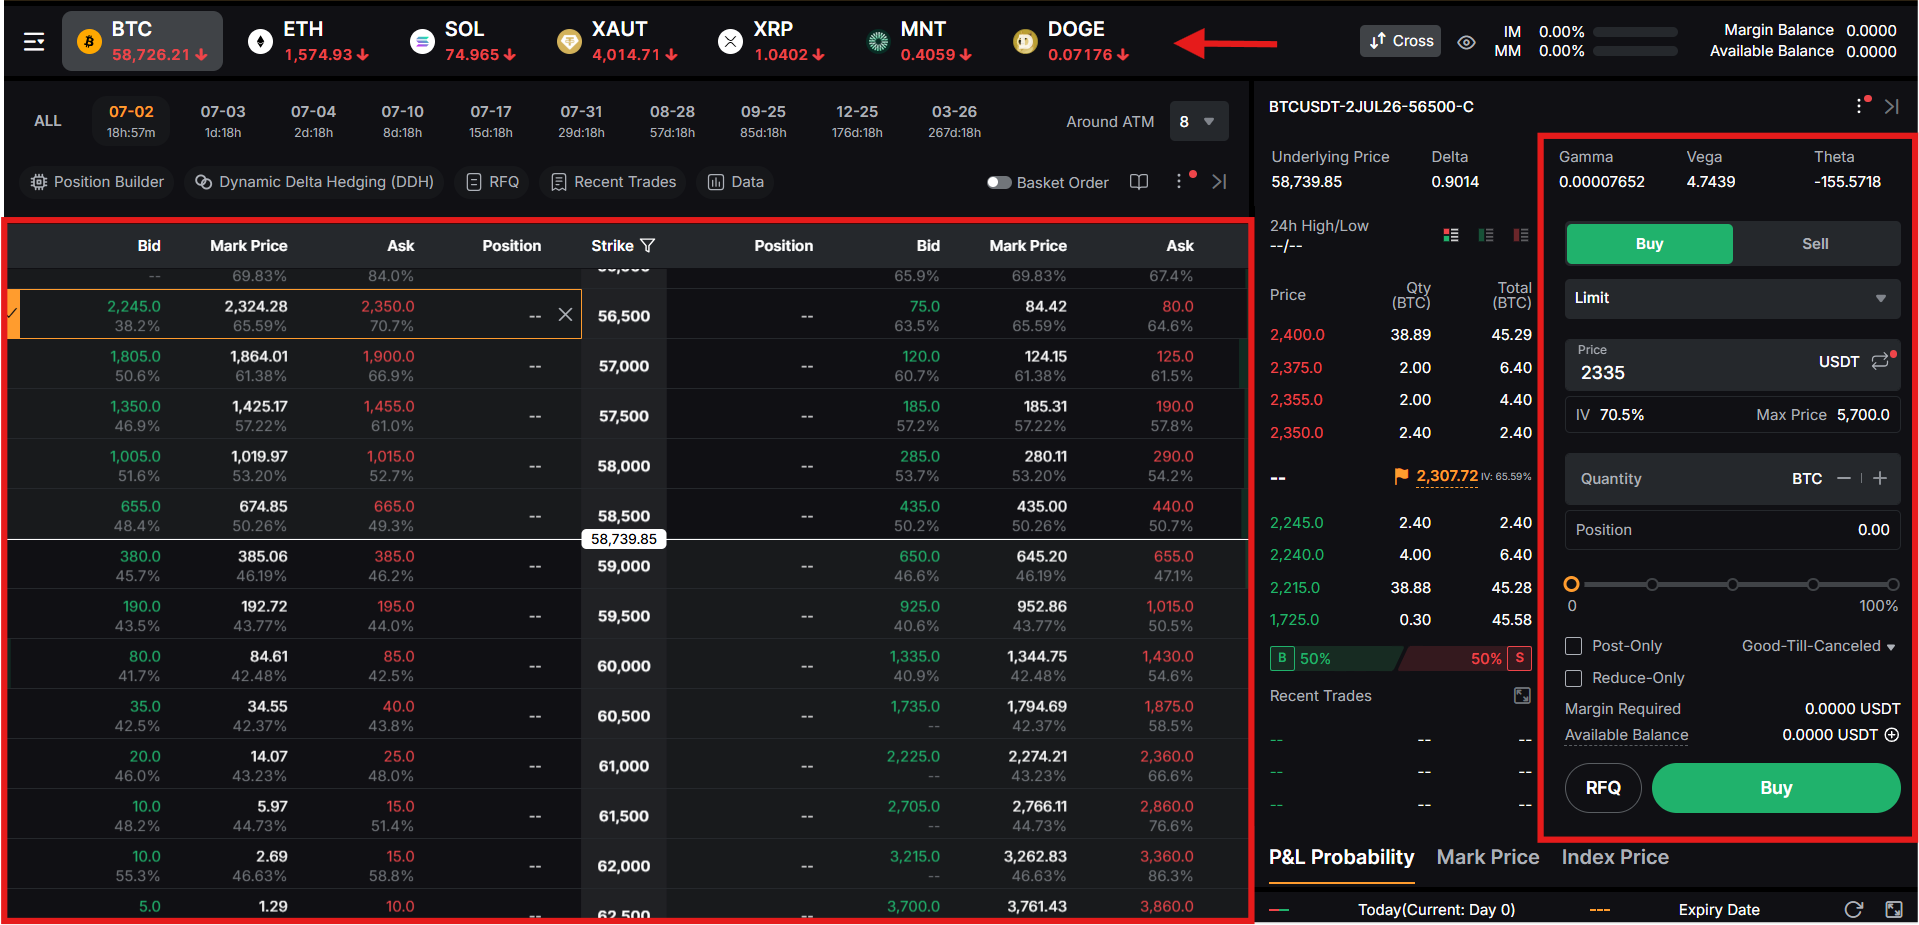This screenshot has height=925, width=1919.
Task: Collapse the order panel arrow
Action: 1892,106
